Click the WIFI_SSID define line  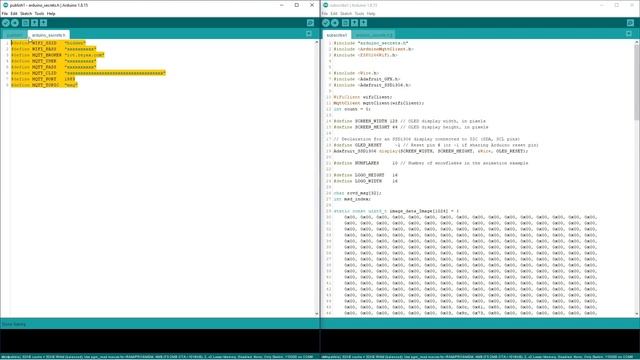tap(48, 43)
